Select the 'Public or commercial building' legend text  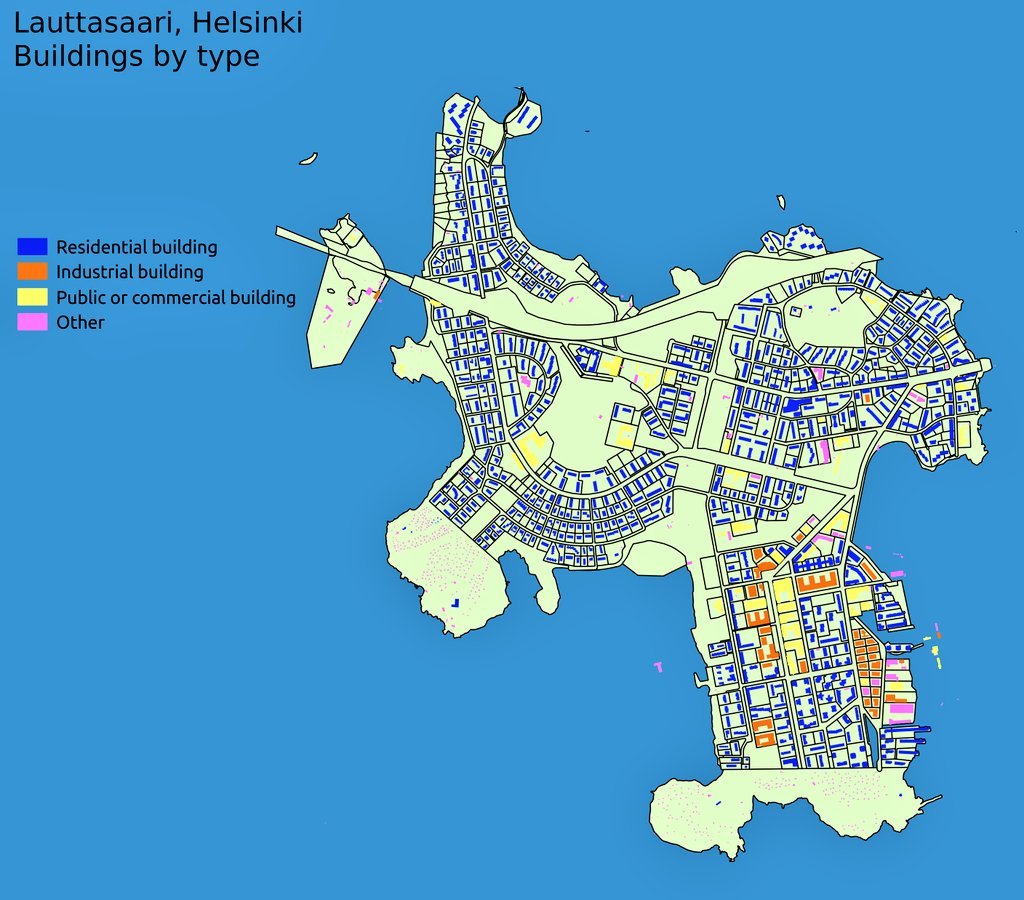click(175, 297)
